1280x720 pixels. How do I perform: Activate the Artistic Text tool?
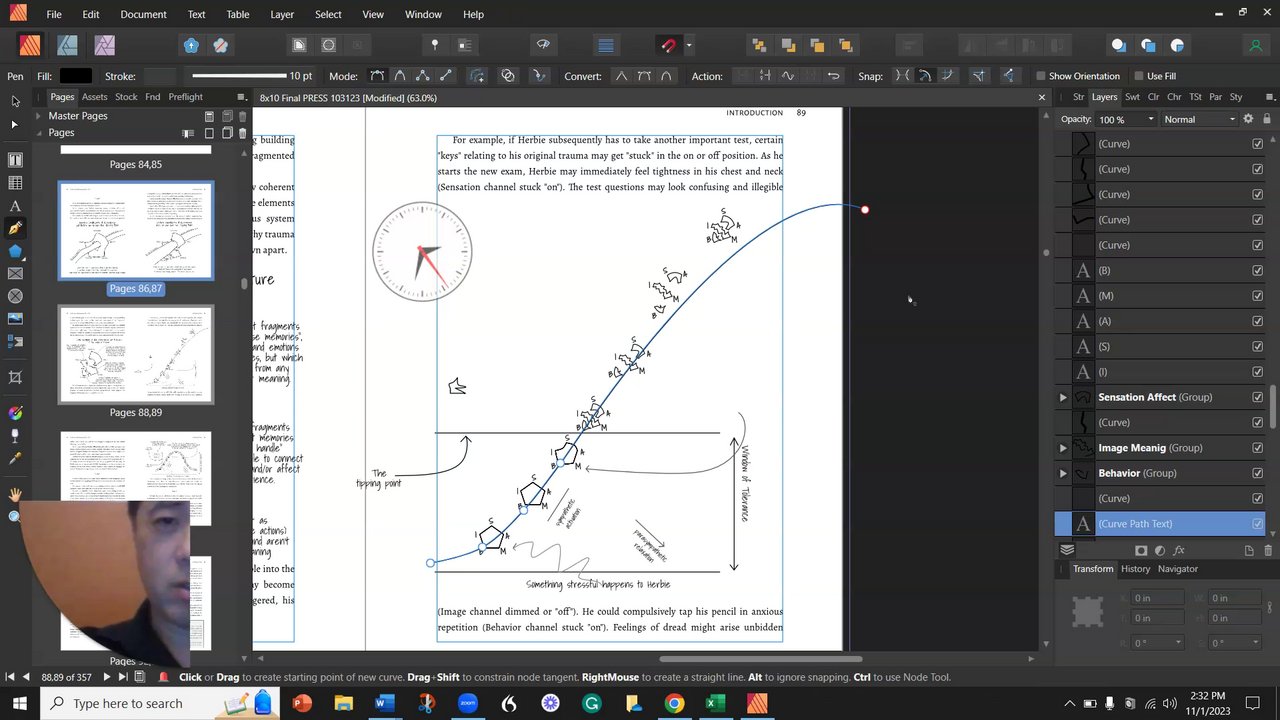15,206
